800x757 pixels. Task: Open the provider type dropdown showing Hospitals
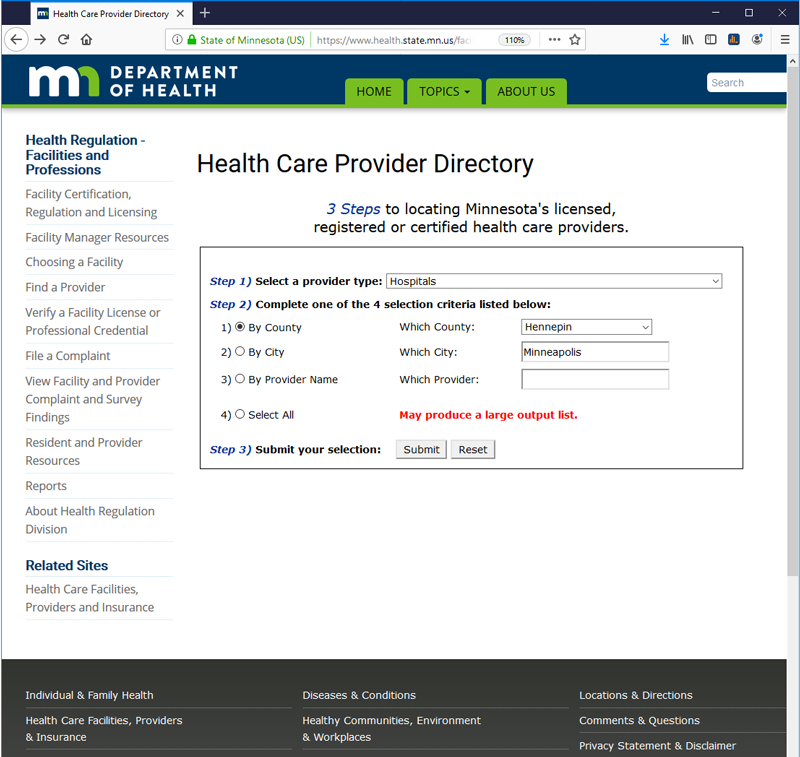(x=554, y=281)
